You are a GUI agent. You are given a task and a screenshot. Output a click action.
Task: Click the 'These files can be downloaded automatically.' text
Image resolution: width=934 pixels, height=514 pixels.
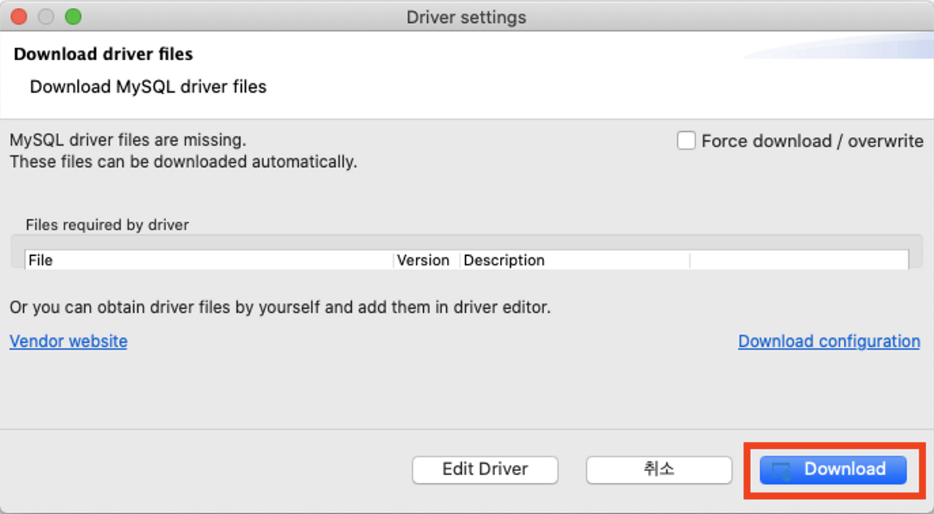tap(183, 161)
